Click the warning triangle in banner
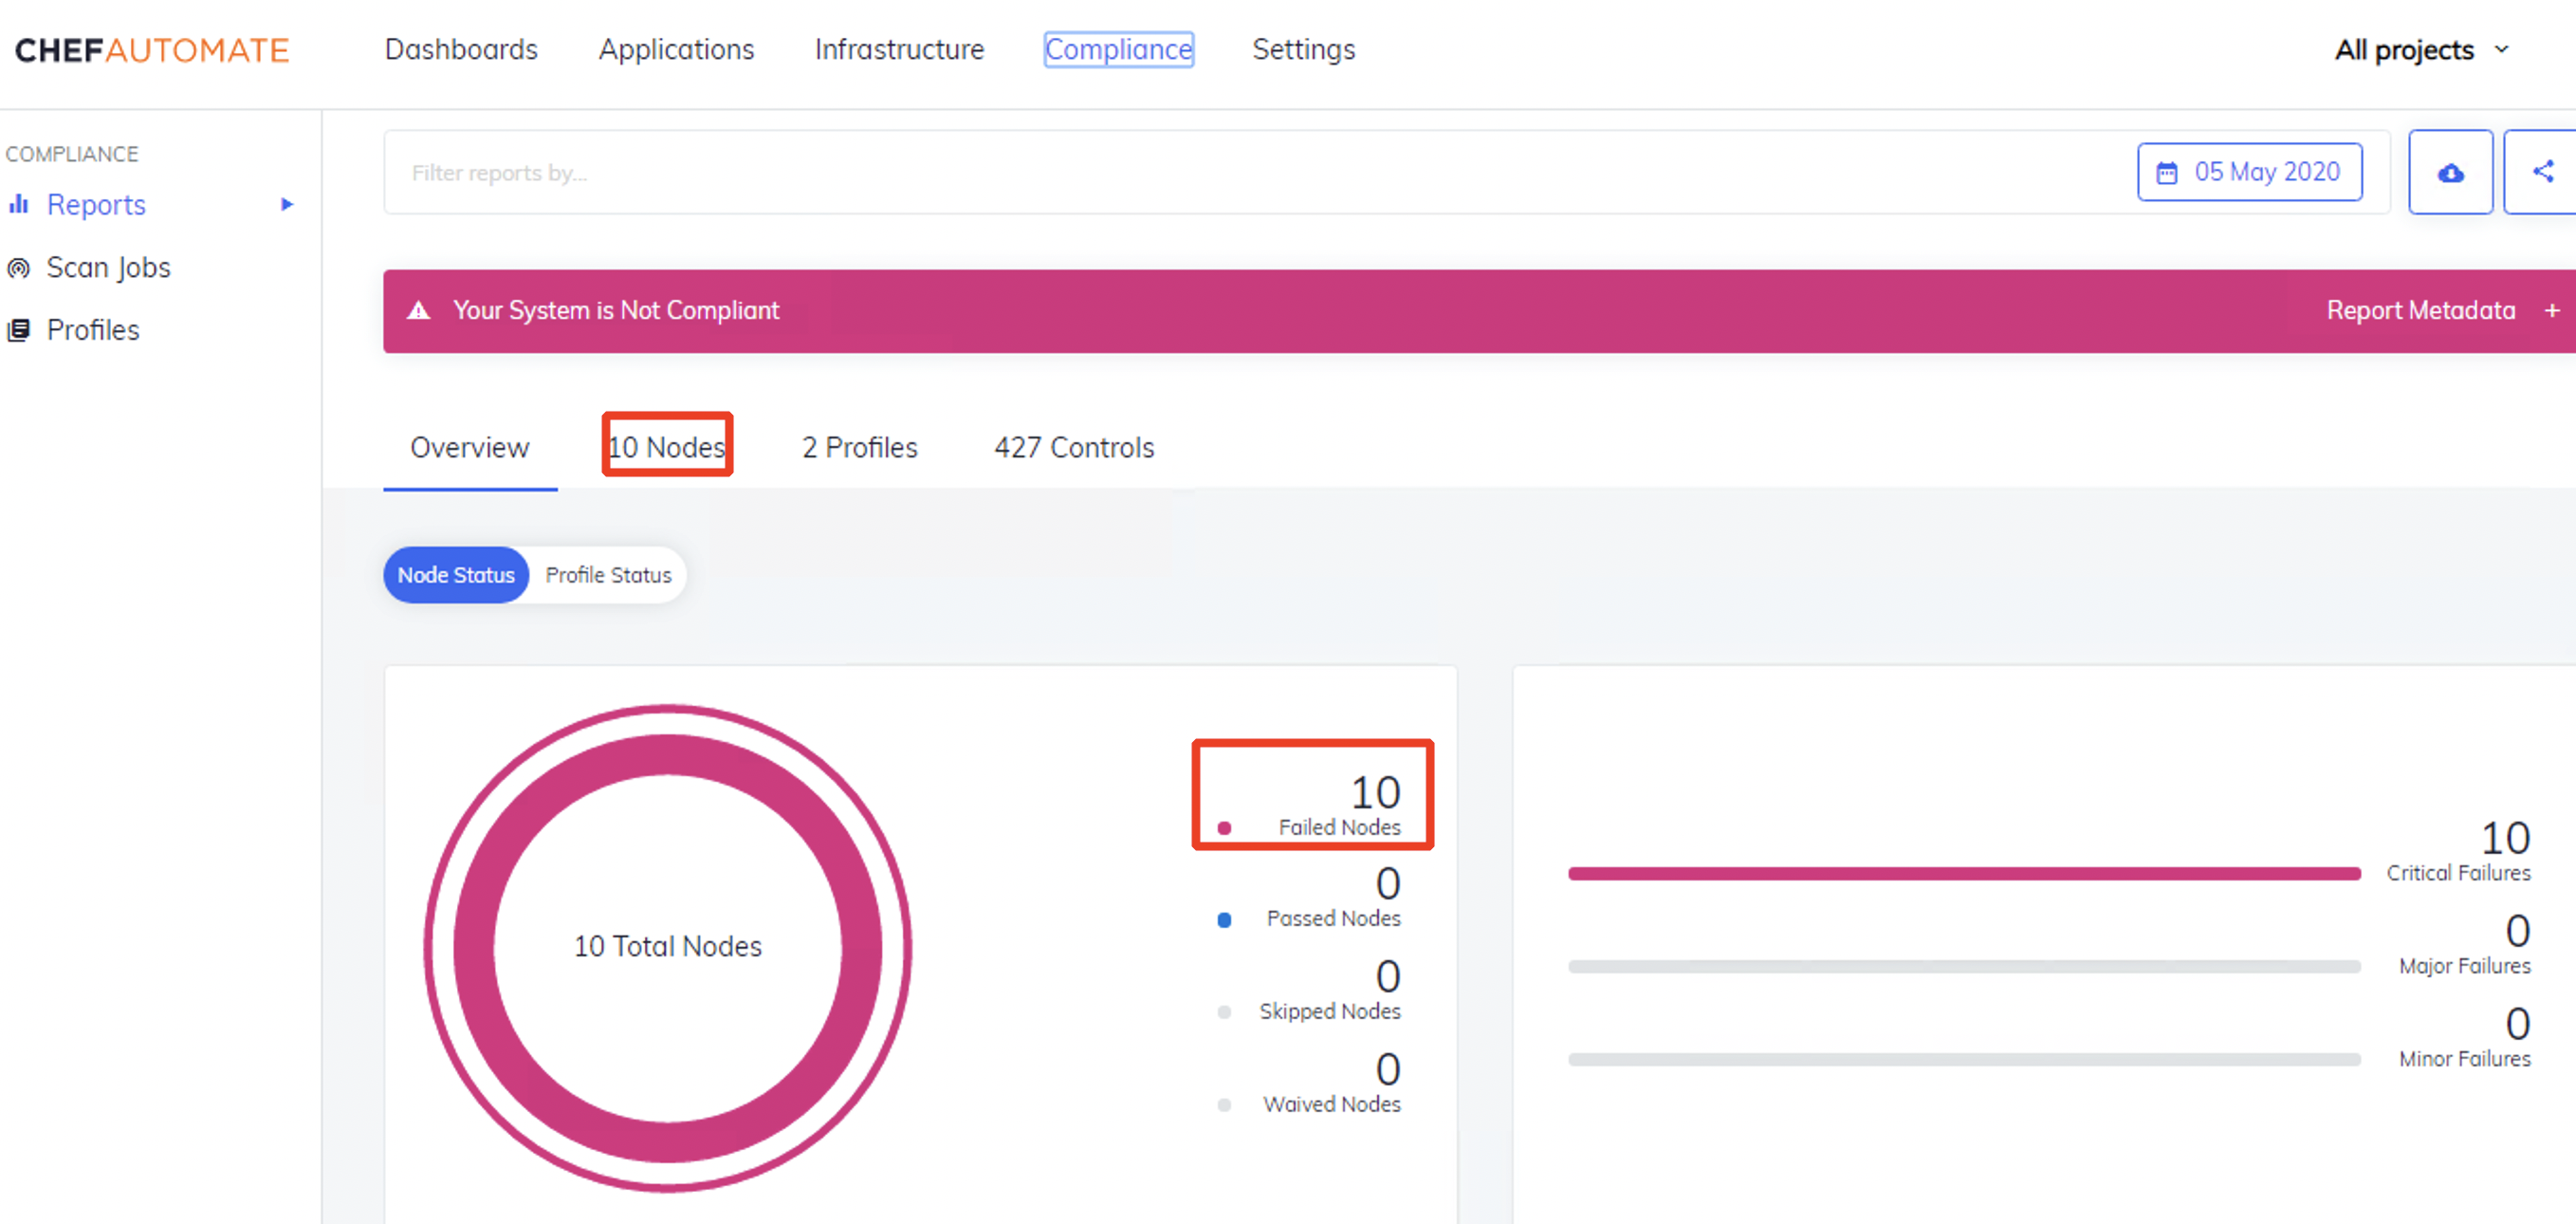 419,311
